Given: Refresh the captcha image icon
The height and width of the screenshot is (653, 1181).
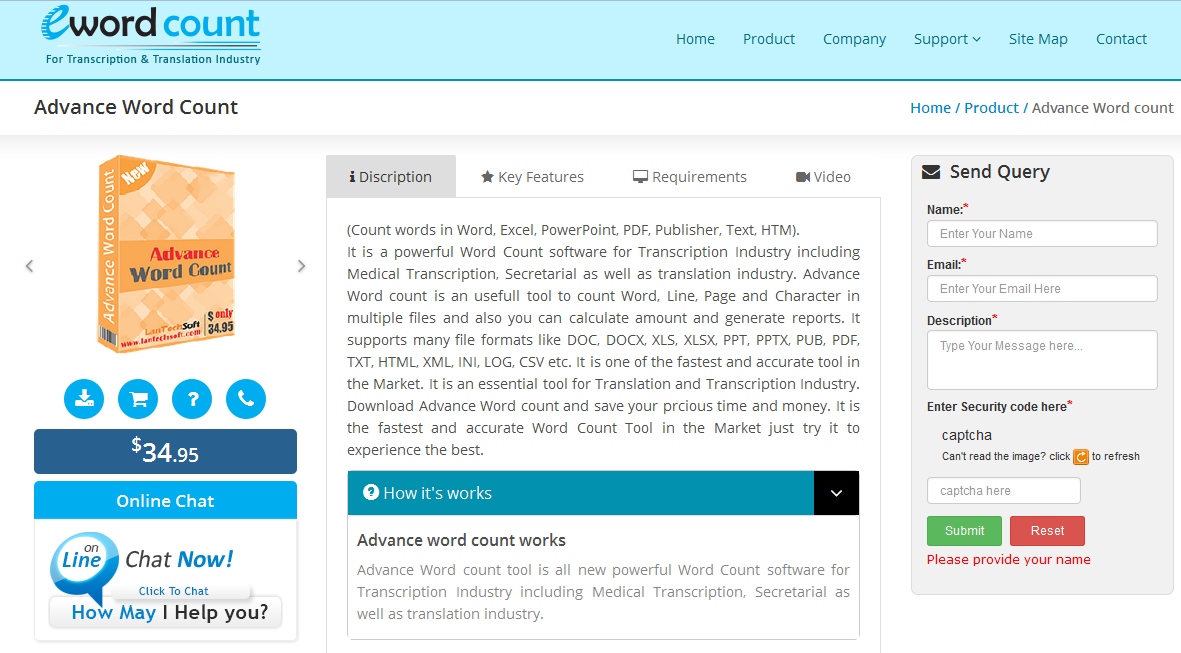Looking at the screenshot, I should 1081,456.
